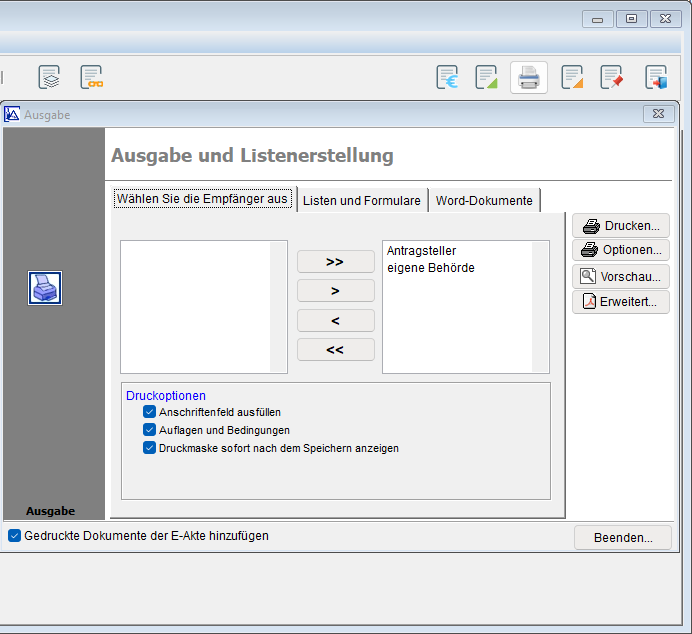Move all recipients right with >> button

click(x=335, y=261)
